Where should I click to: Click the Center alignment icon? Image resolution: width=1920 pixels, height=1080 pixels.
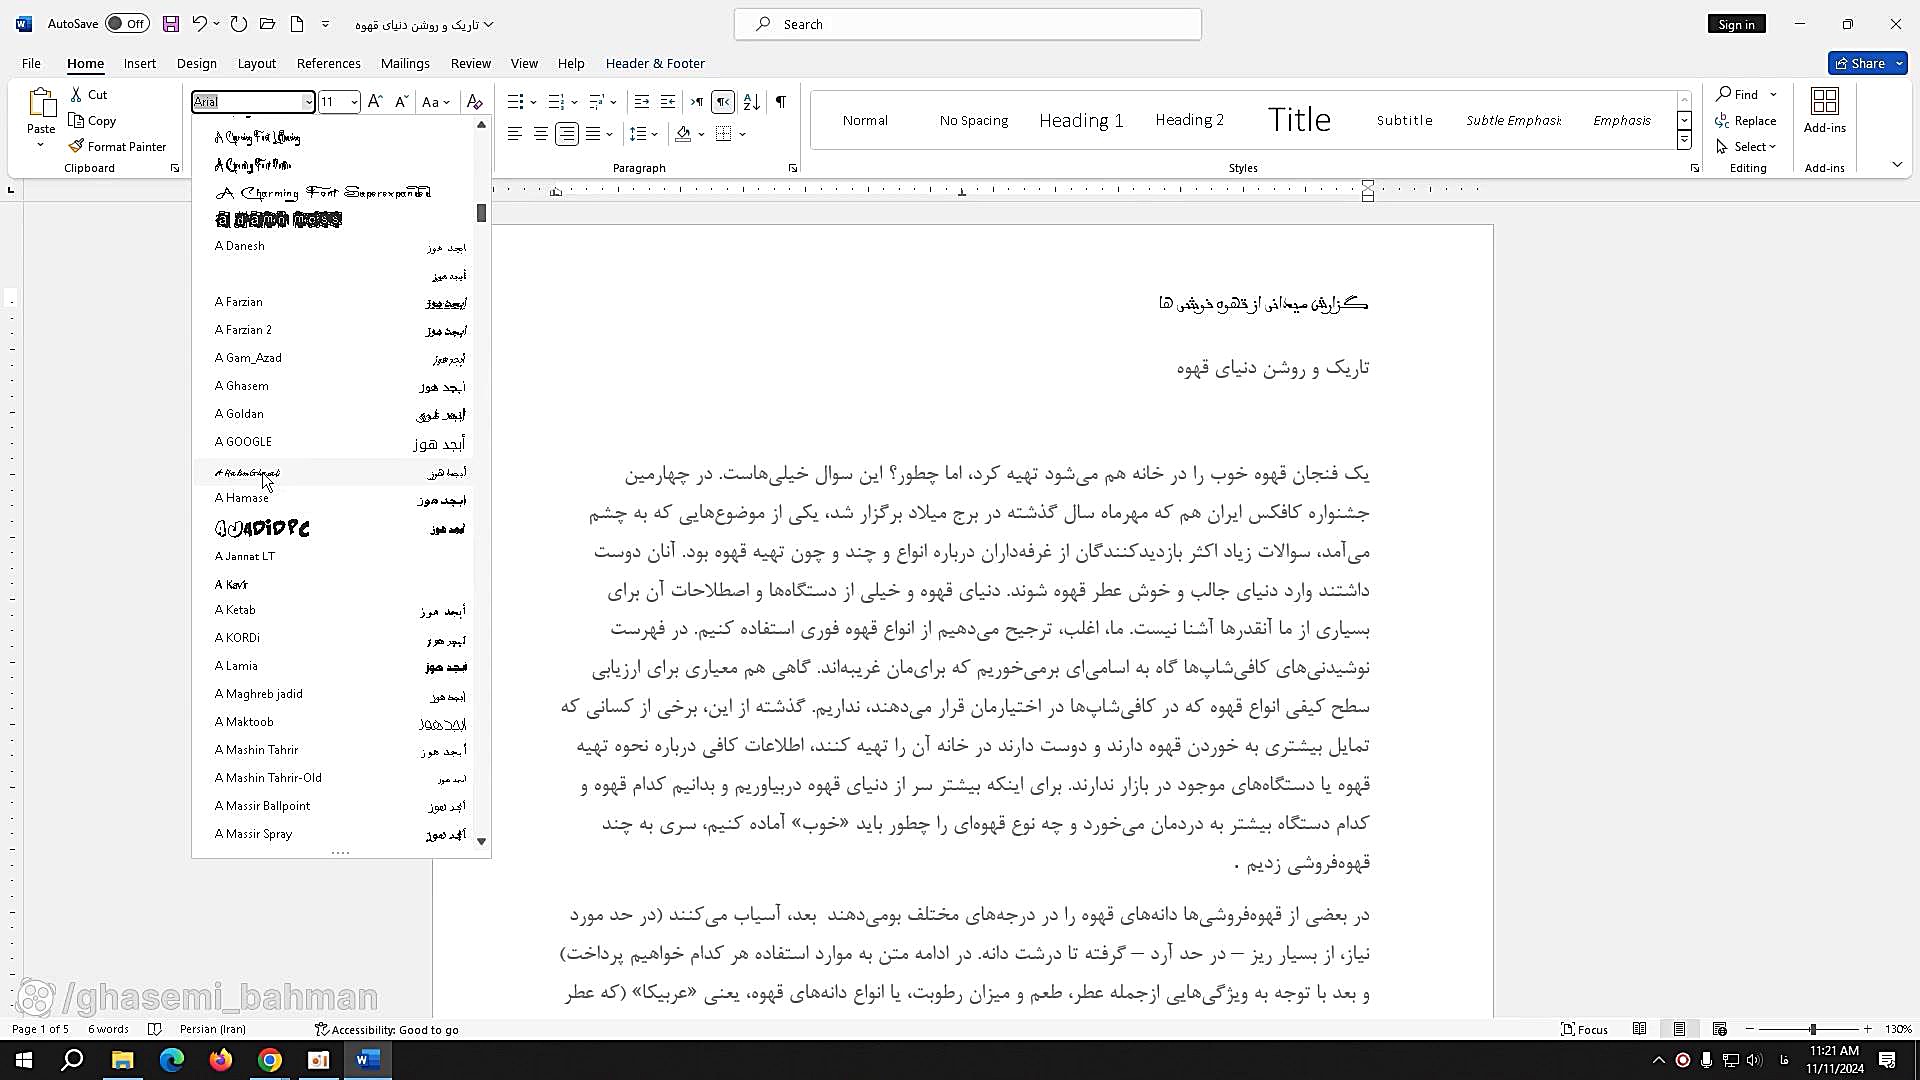pyautogui.click(x=540, y=134)
